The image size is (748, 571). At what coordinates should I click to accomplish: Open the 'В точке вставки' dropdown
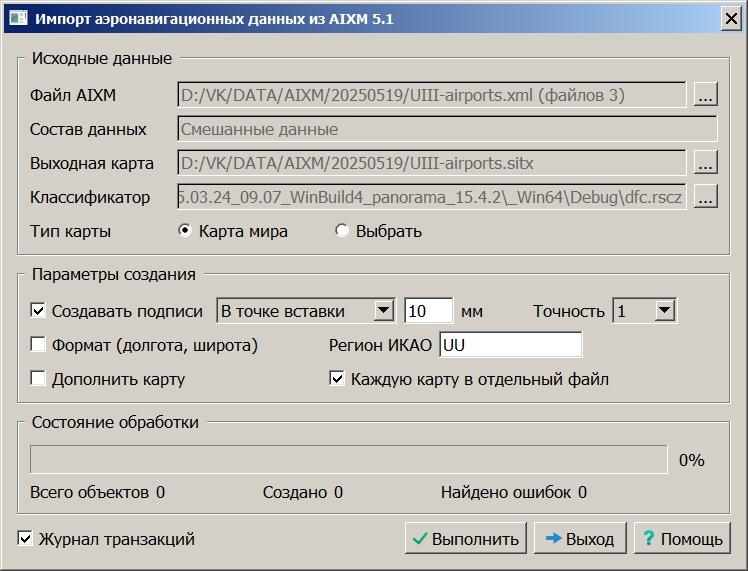pyautogui.click(x=383, y=311)
